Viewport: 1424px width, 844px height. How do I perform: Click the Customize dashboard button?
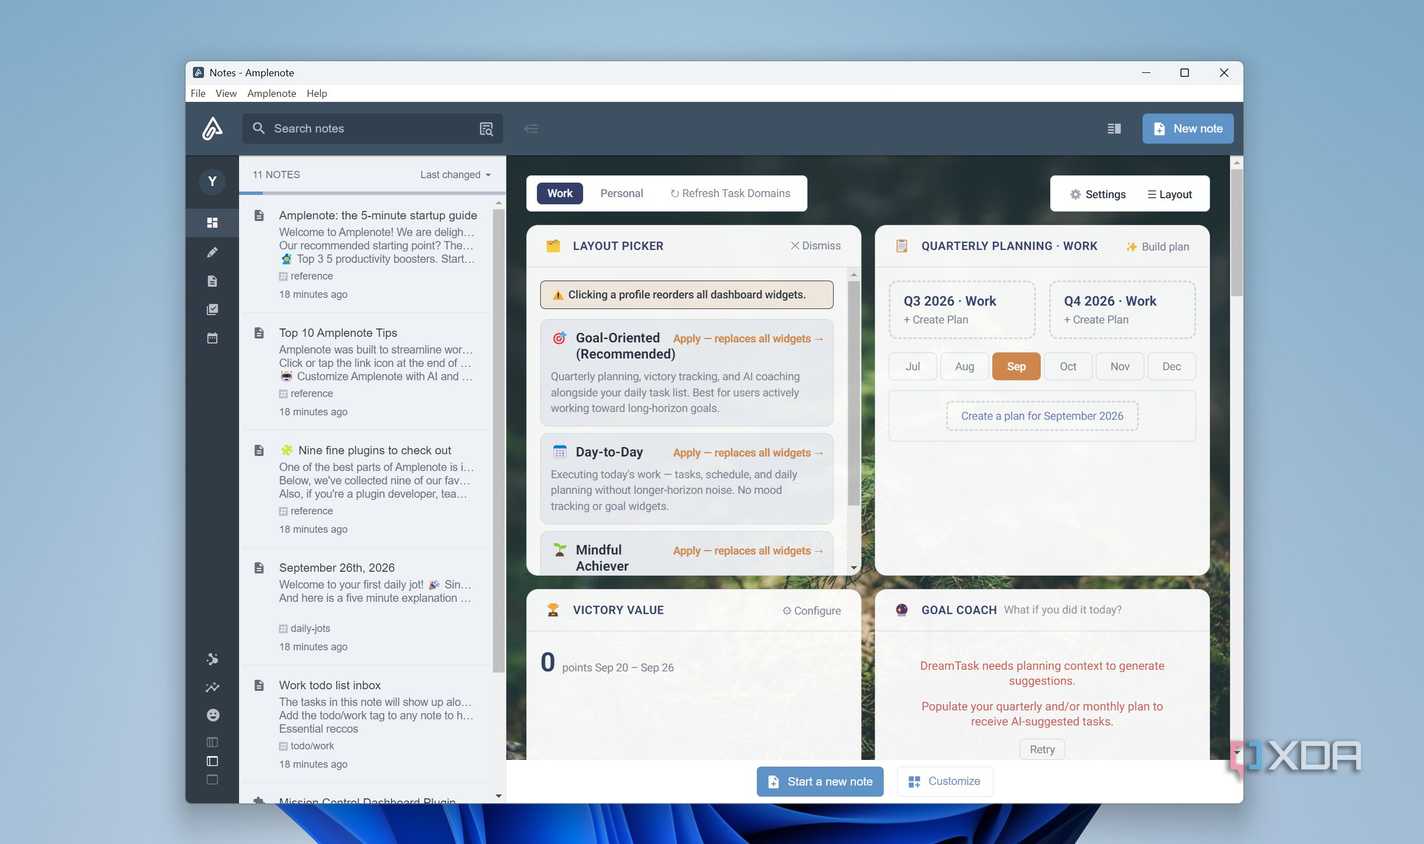coord(944,782)
